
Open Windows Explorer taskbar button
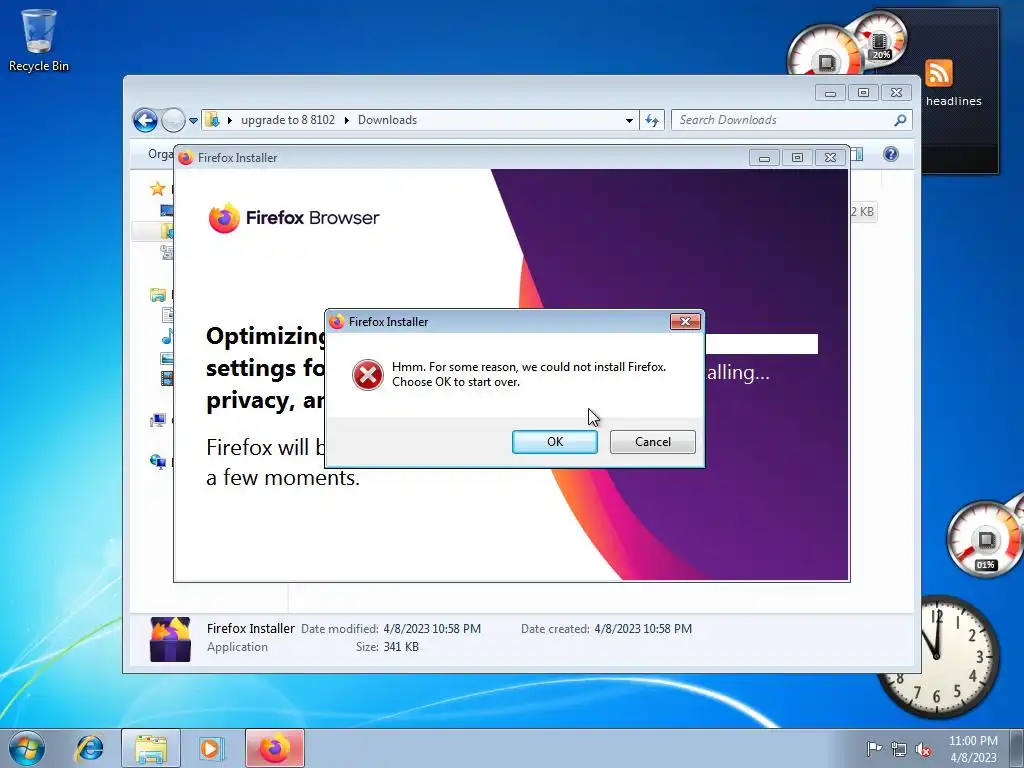tap(151, 748)
